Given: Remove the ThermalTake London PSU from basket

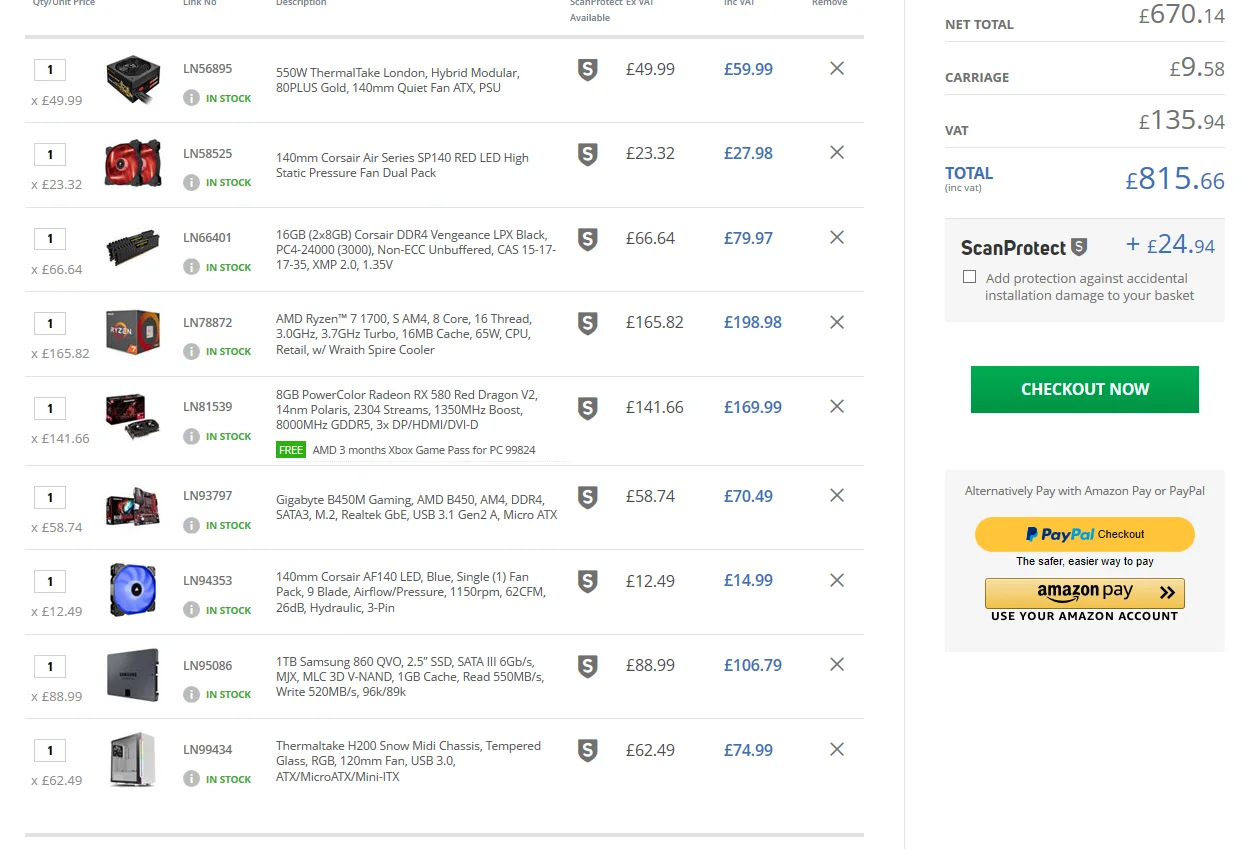Looking at the screenshot, I should (x=837, y=68).
